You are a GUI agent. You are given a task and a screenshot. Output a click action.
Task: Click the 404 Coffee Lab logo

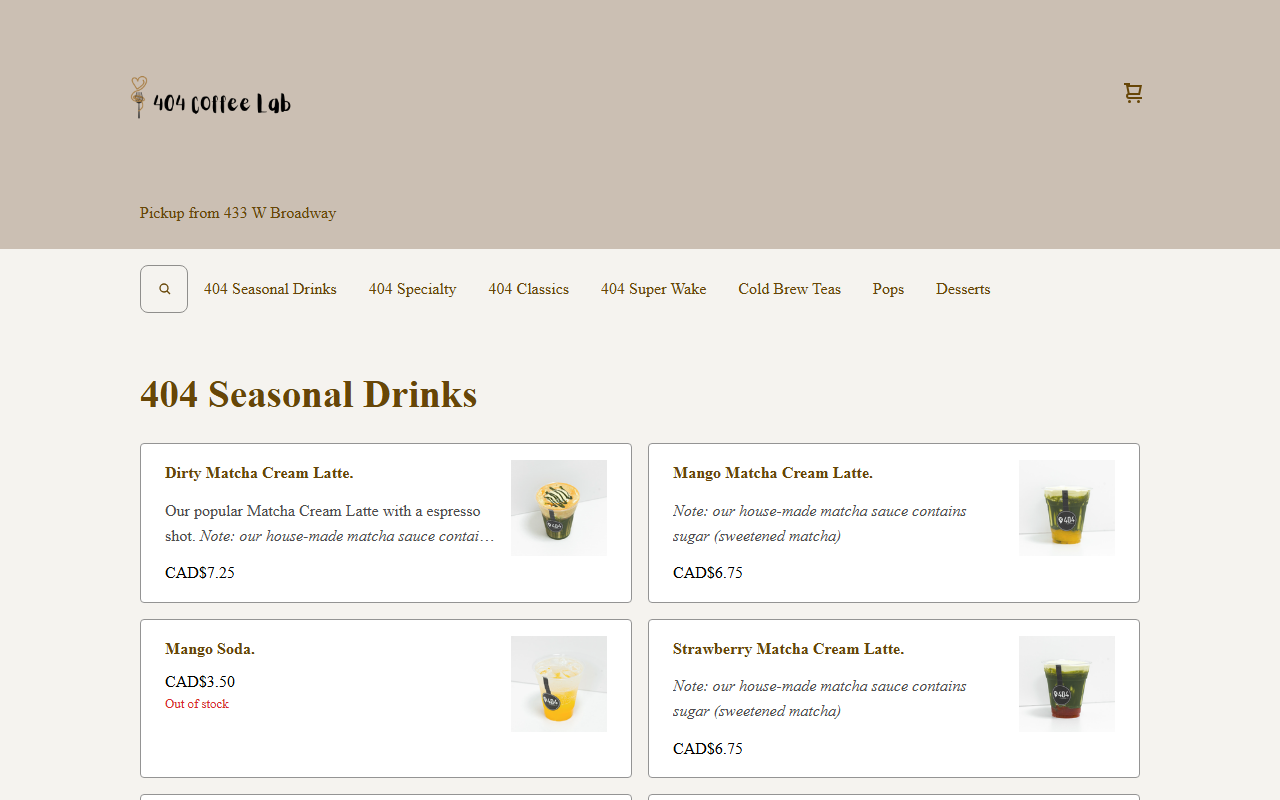click(211, 98)
